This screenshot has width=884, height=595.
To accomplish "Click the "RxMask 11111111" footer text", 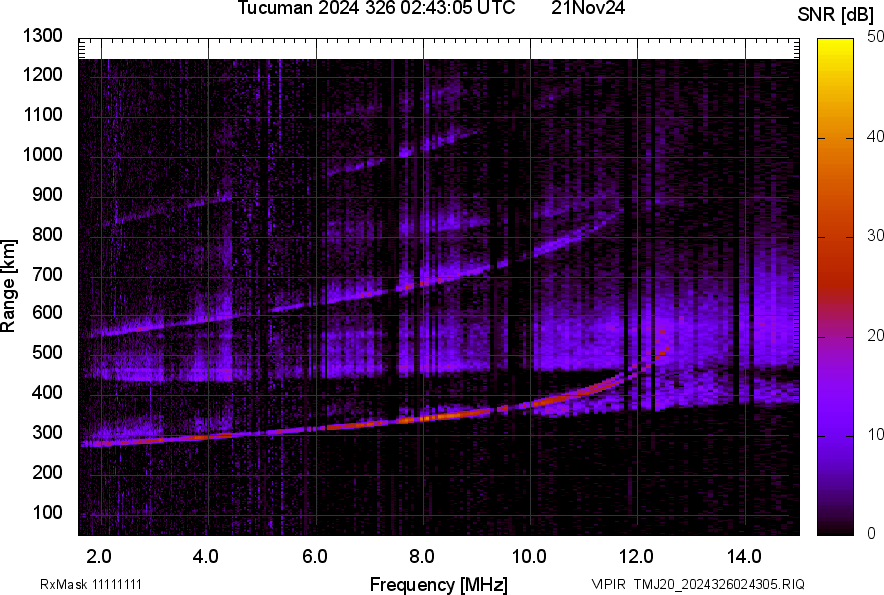I will [91, 584].
